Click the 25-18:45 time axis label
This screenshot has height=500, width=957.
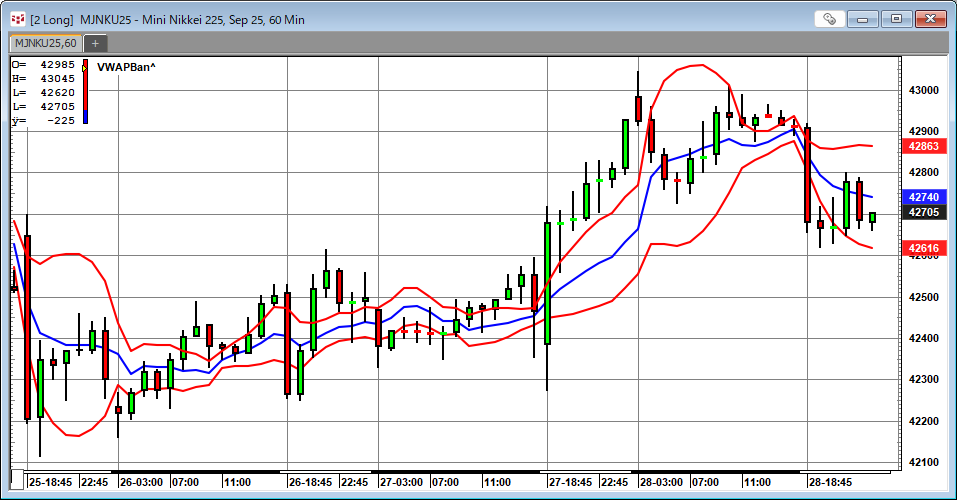click(x=50, y=482)
